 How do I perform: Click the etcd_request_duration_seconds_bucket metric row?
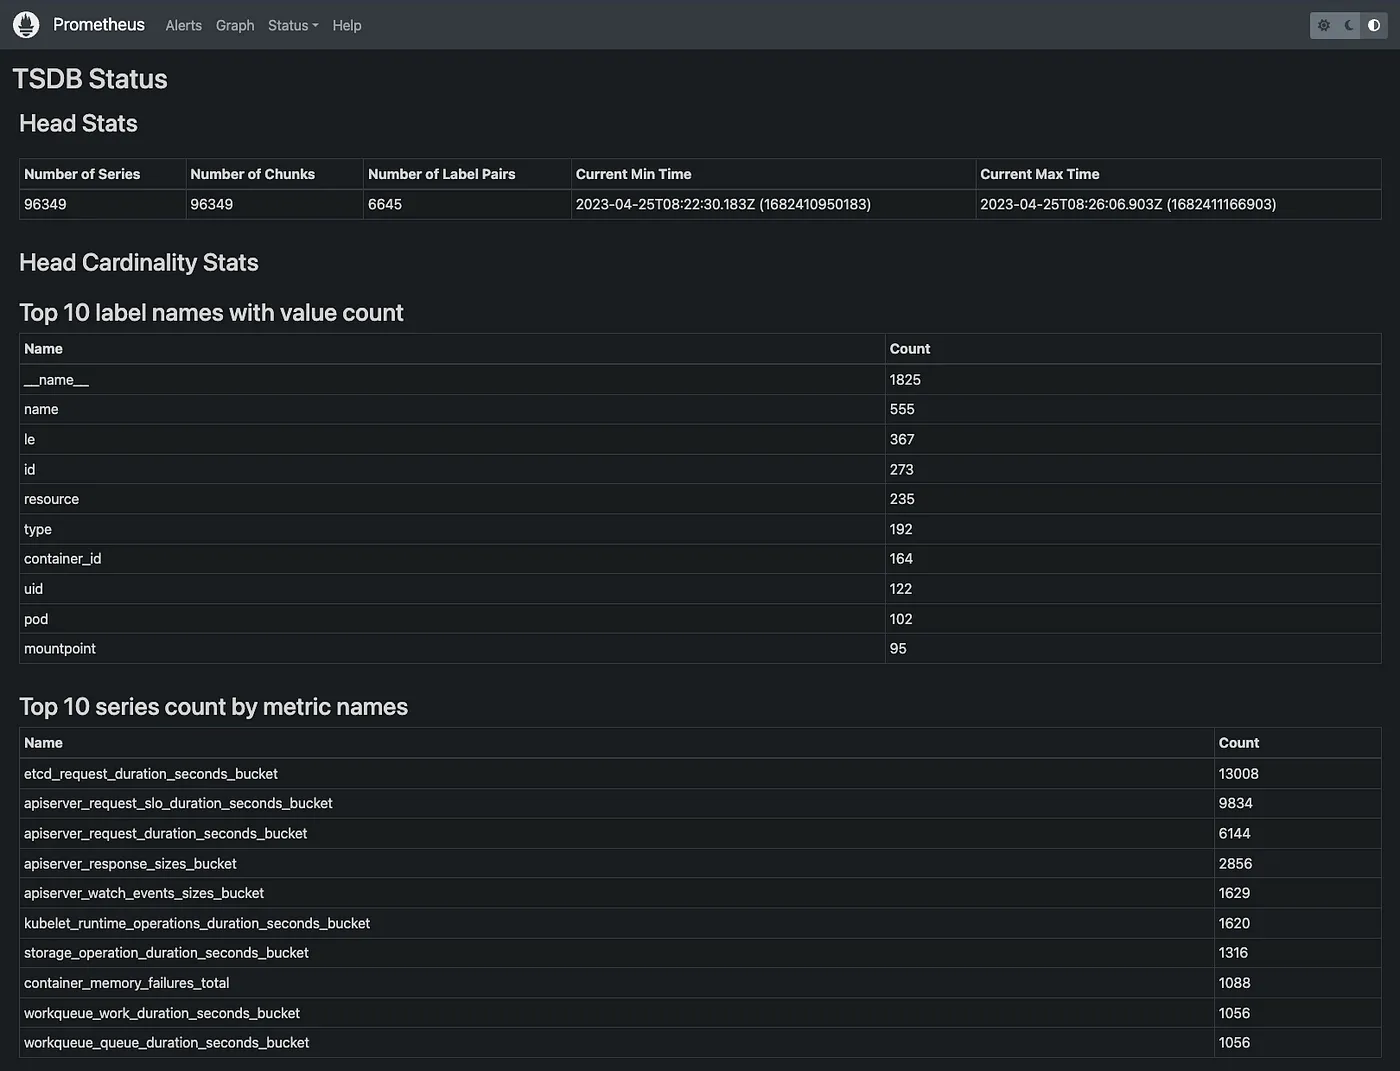tap(151, 774)
